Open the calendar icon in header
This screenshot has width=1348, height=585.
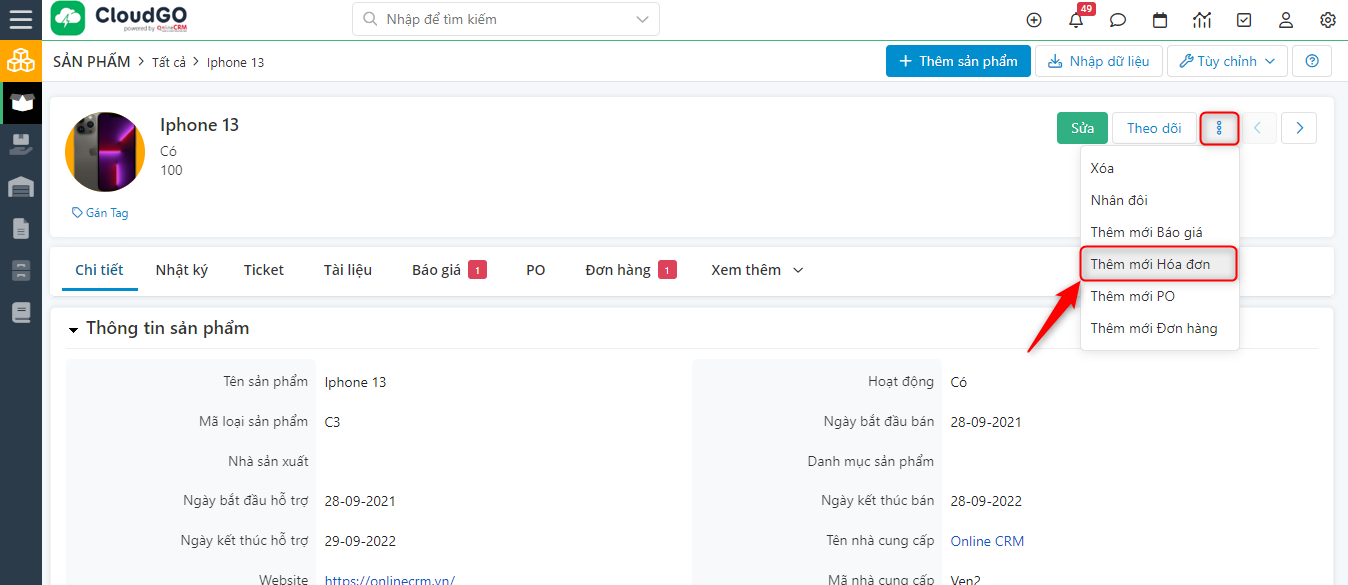1160,20
